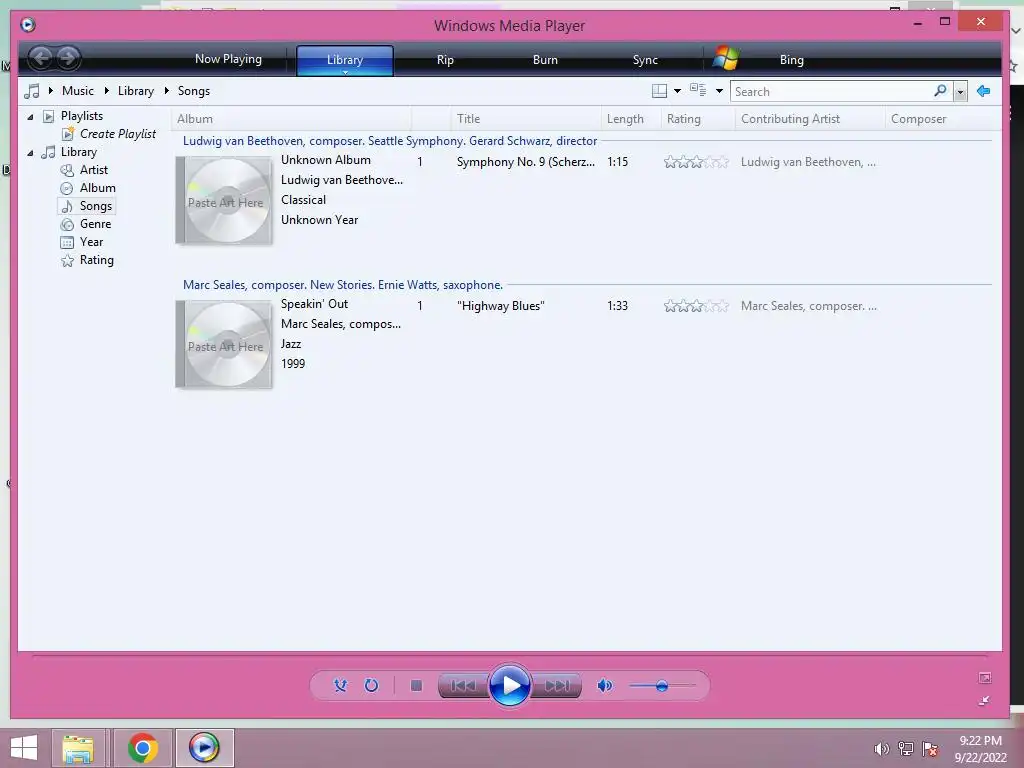Open the Rip tab
The width and height of the screenshot is (1024, 768).
pyautogui.click(x=445, y=59)
